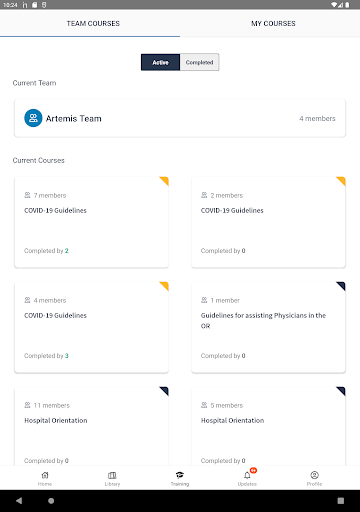Tap members icon on 2 members card
The height and width of the screenshot is (512, 360).
204,195
